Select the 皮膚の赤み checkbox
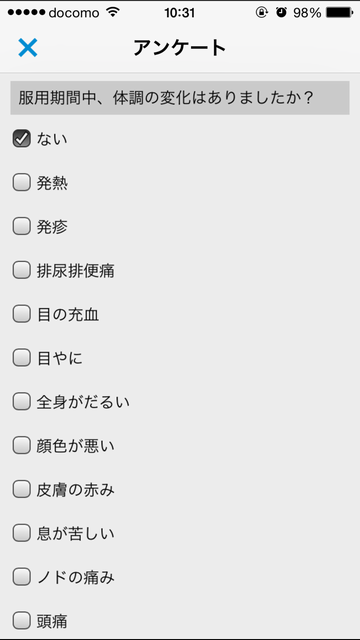The height and width of the screenshot is (640, 360). pyautogui.click(x=22, y=489)
